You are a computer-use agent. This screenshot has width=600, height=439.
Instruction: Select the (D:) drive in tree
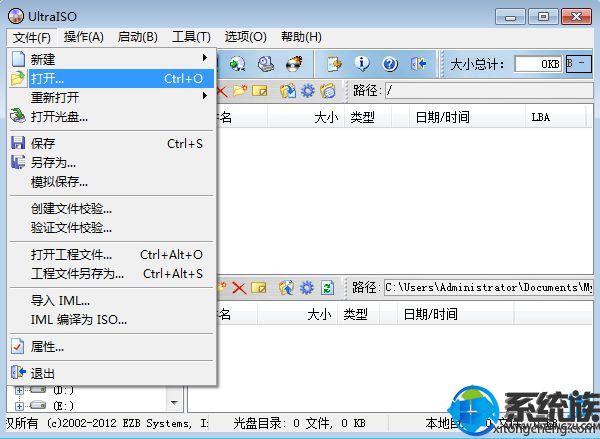pos(63,390)
